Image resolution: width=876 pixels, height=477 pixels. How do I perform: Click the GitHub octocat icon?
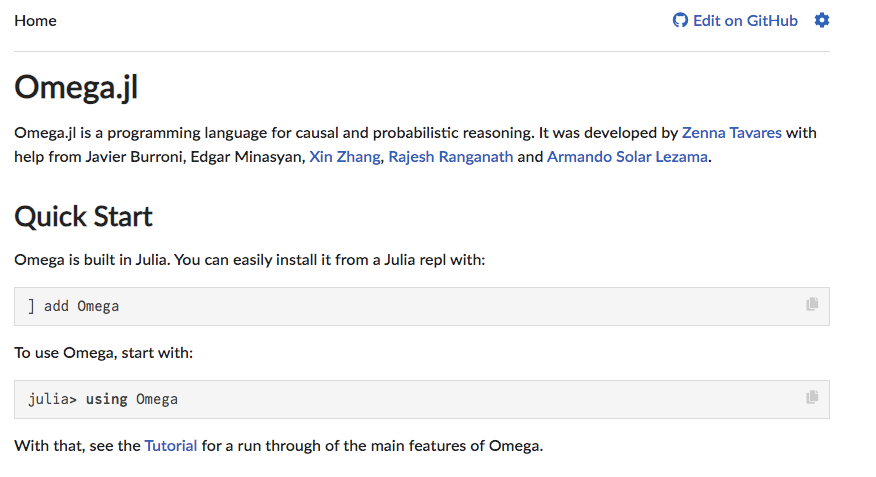pos(680,21)
